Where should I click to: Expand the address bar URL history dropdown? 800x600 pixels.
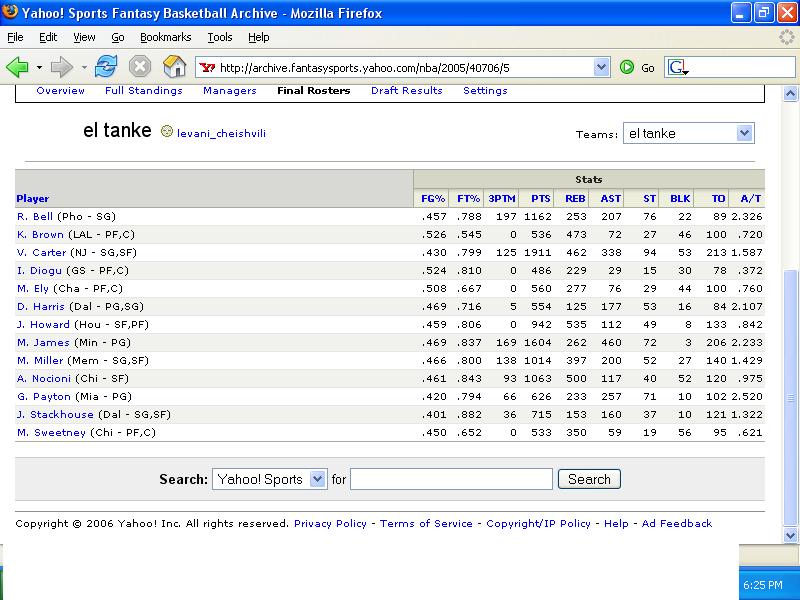602,67
